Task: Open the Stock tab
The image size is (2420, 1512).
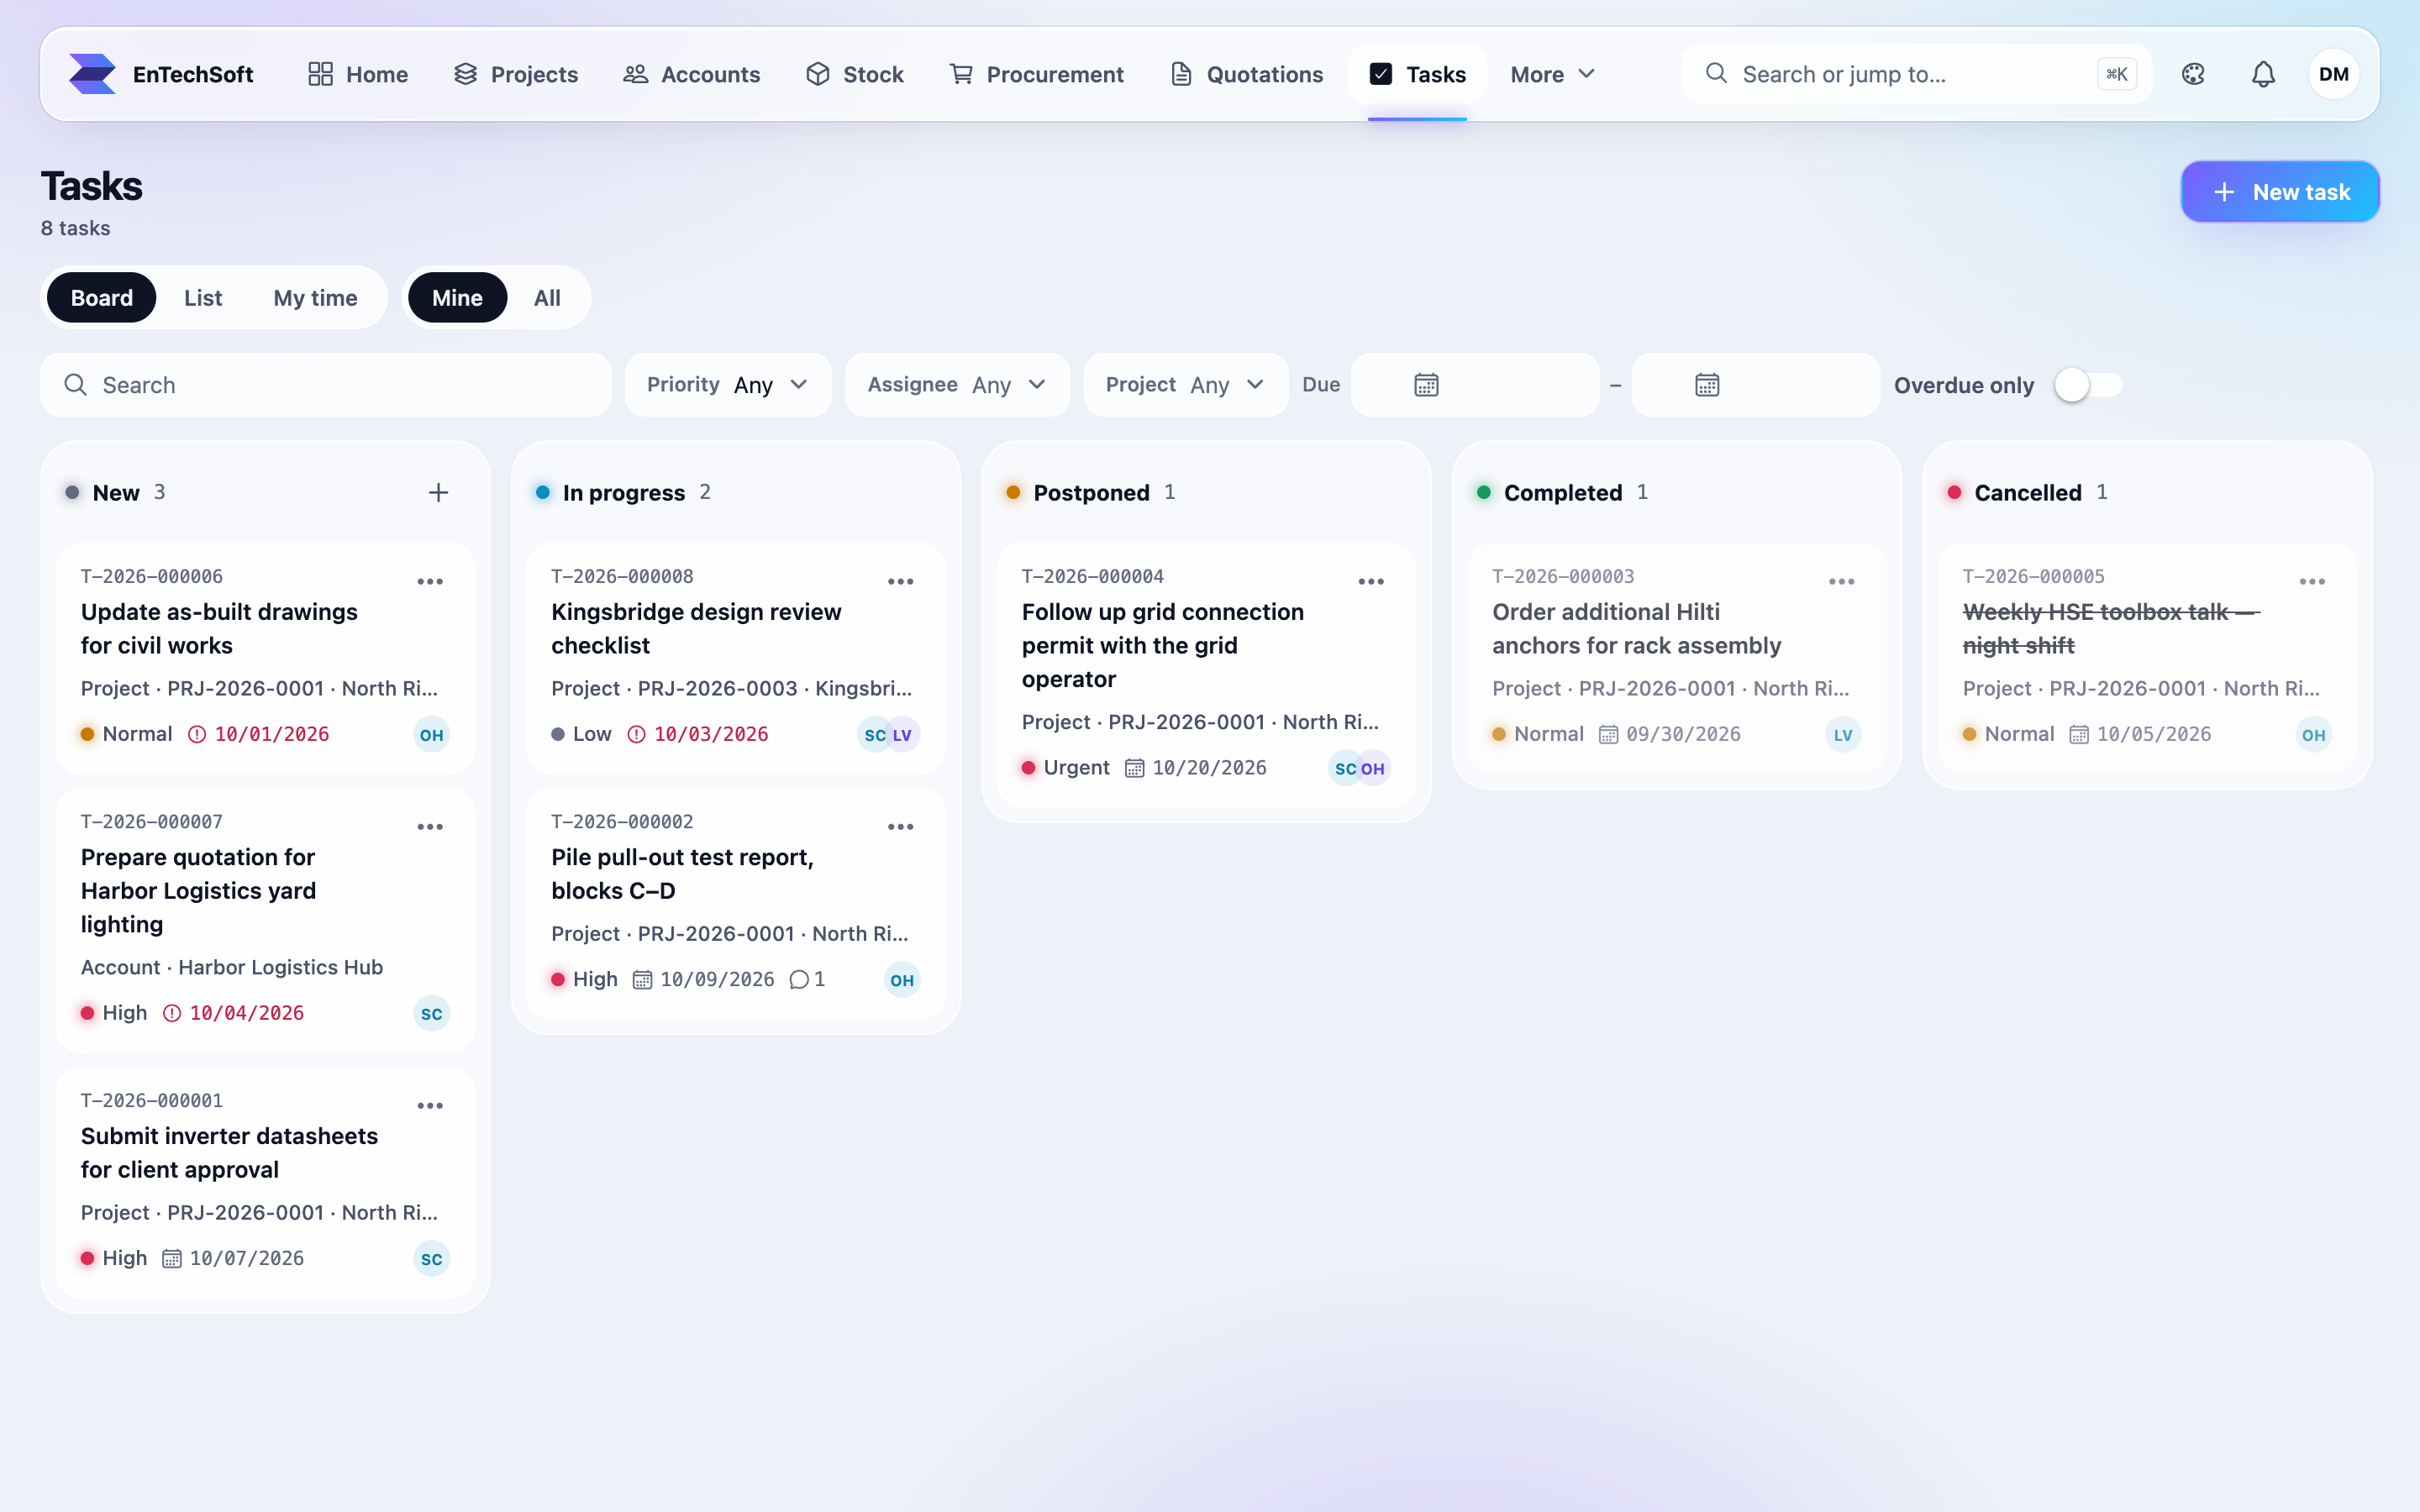Action: click(x=855, y=74)
